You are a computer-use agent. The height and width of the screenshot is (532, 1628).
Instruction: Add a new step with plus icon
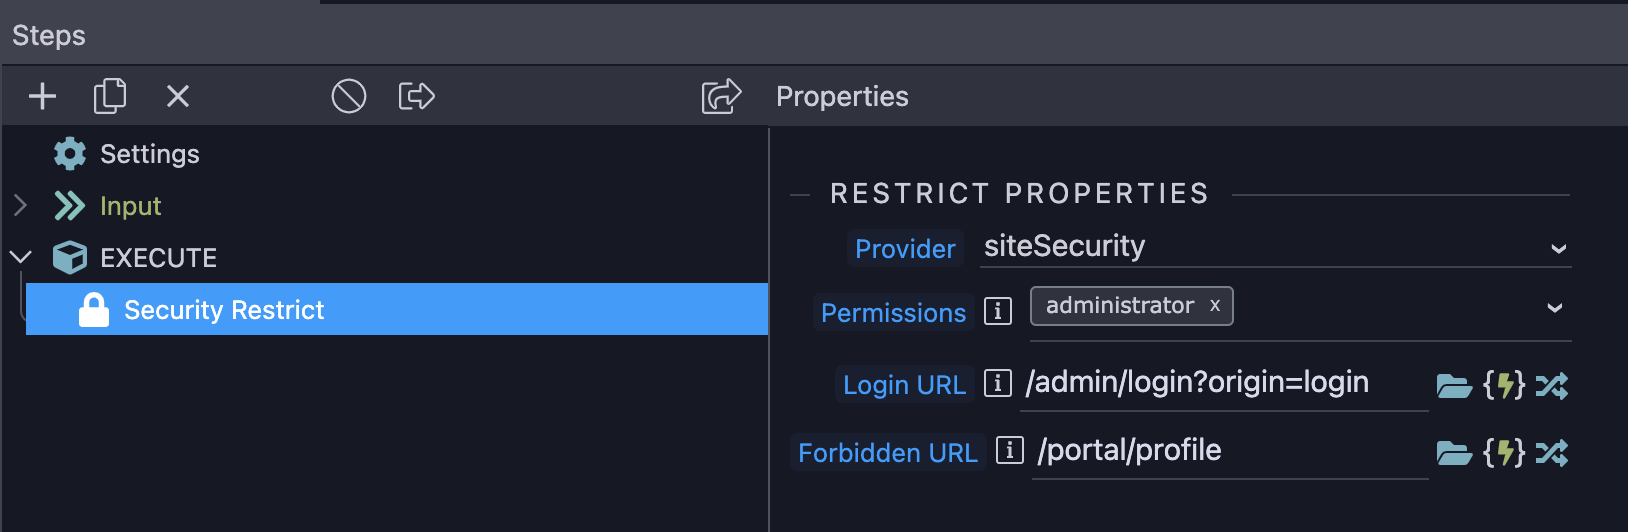[x=42, y=96]
